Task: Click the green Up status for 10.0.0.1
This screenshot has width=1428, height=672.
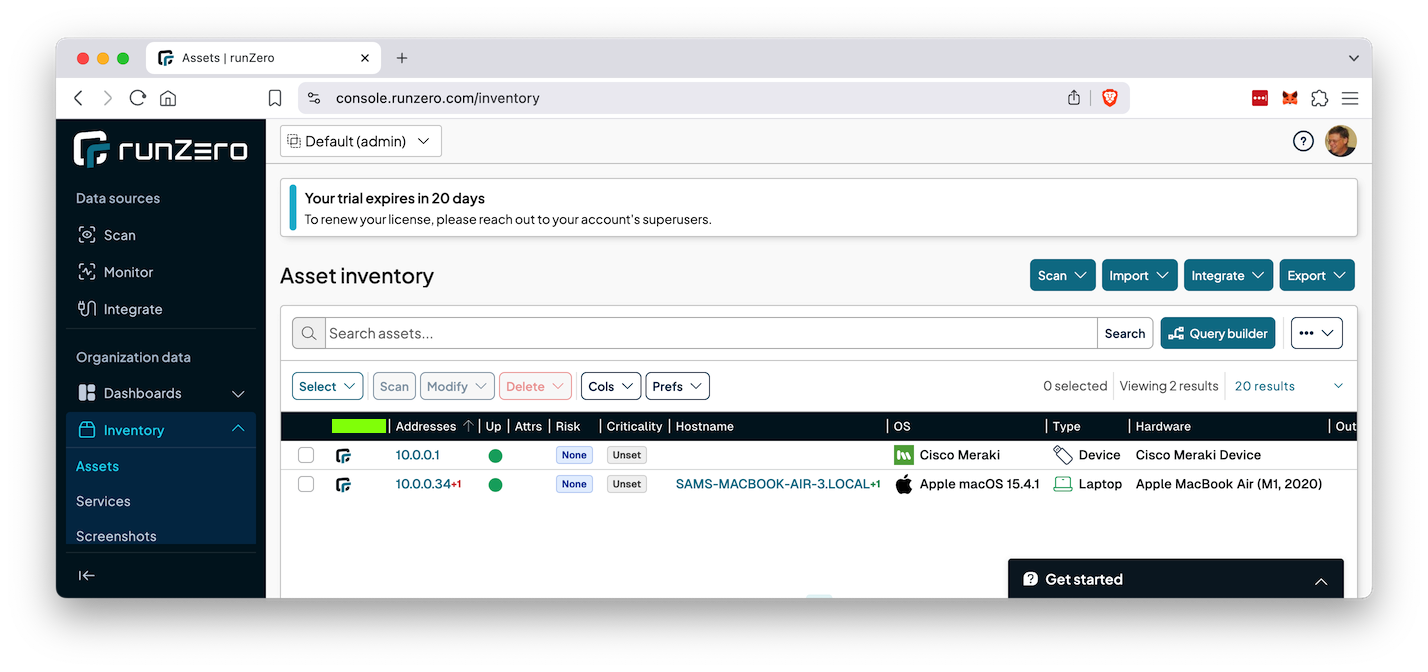Action: [x=495, y=456]
